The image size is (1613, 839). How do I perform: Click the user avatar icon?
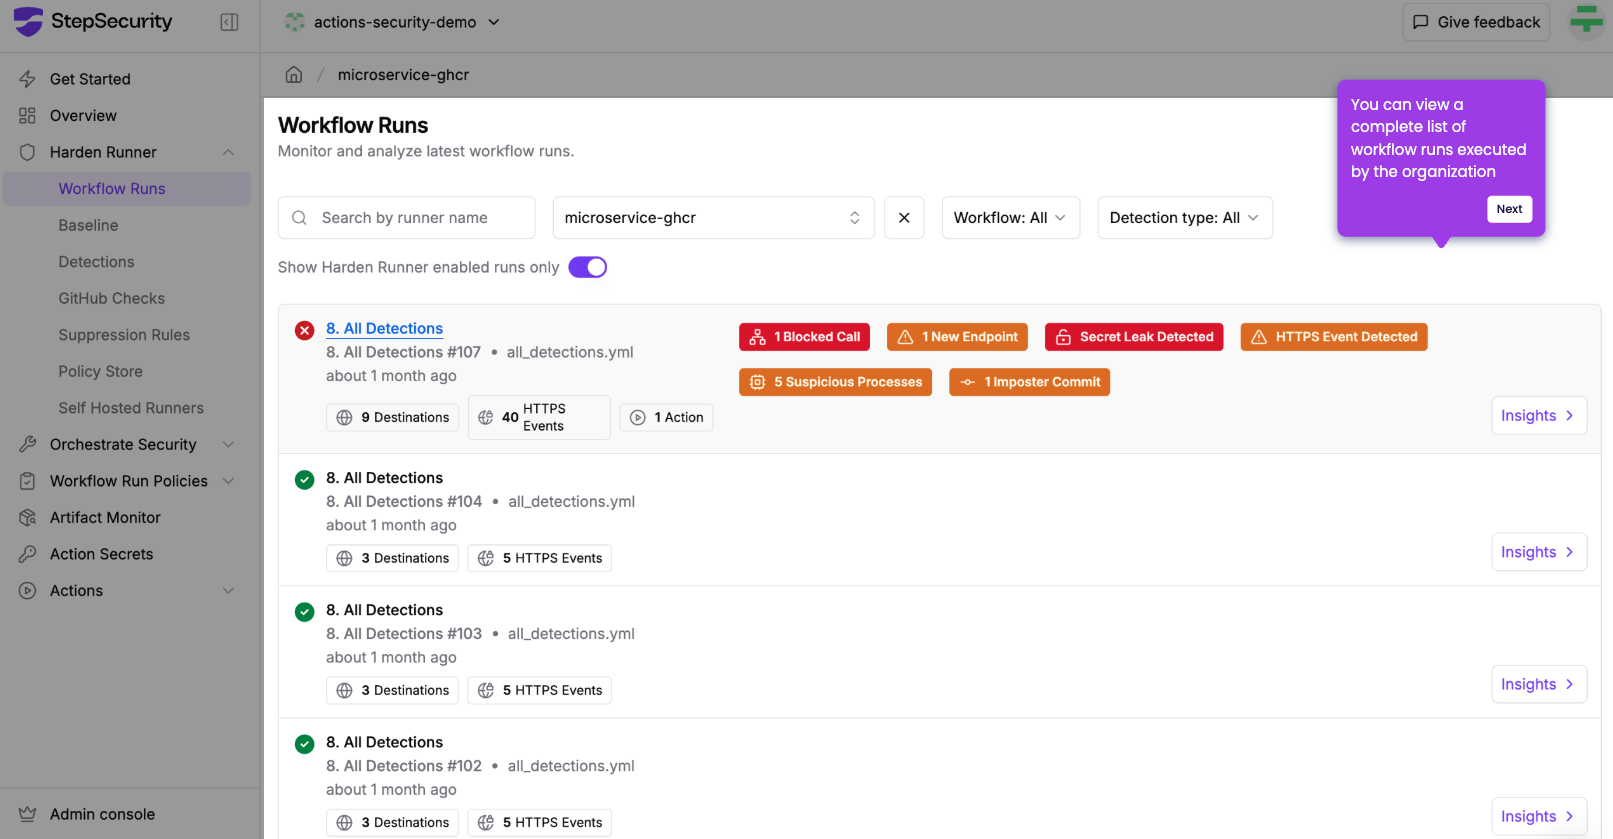point(1586,21)
